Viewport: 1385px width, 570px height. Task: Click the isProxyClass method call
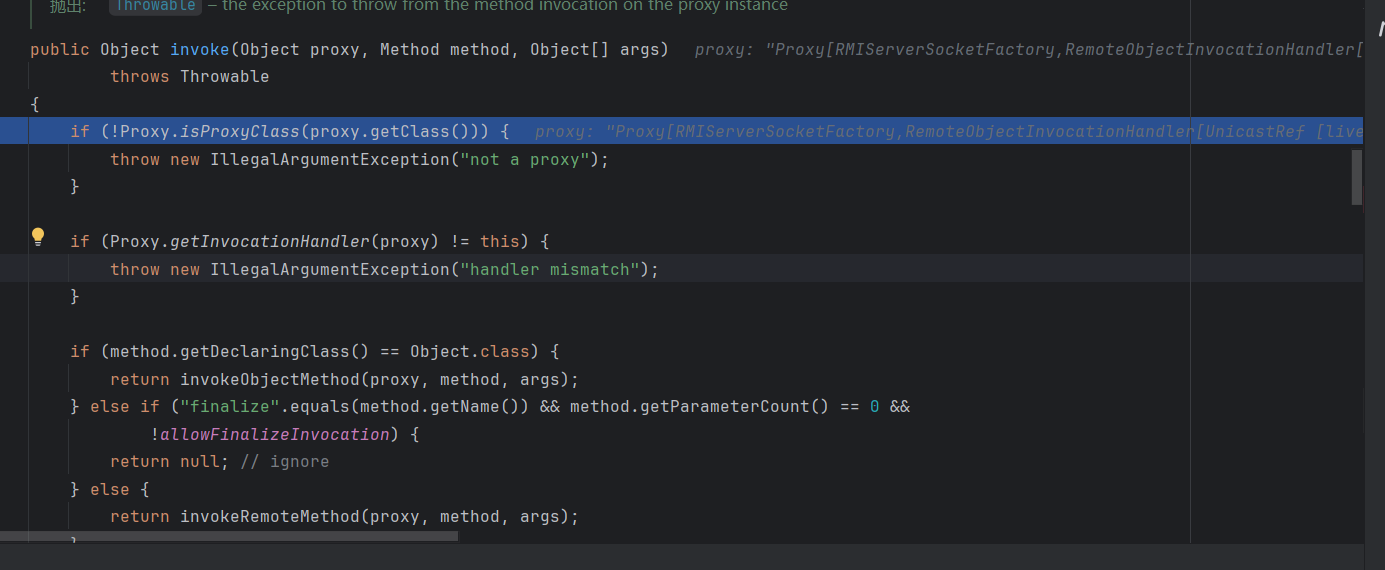coord(239,131)
